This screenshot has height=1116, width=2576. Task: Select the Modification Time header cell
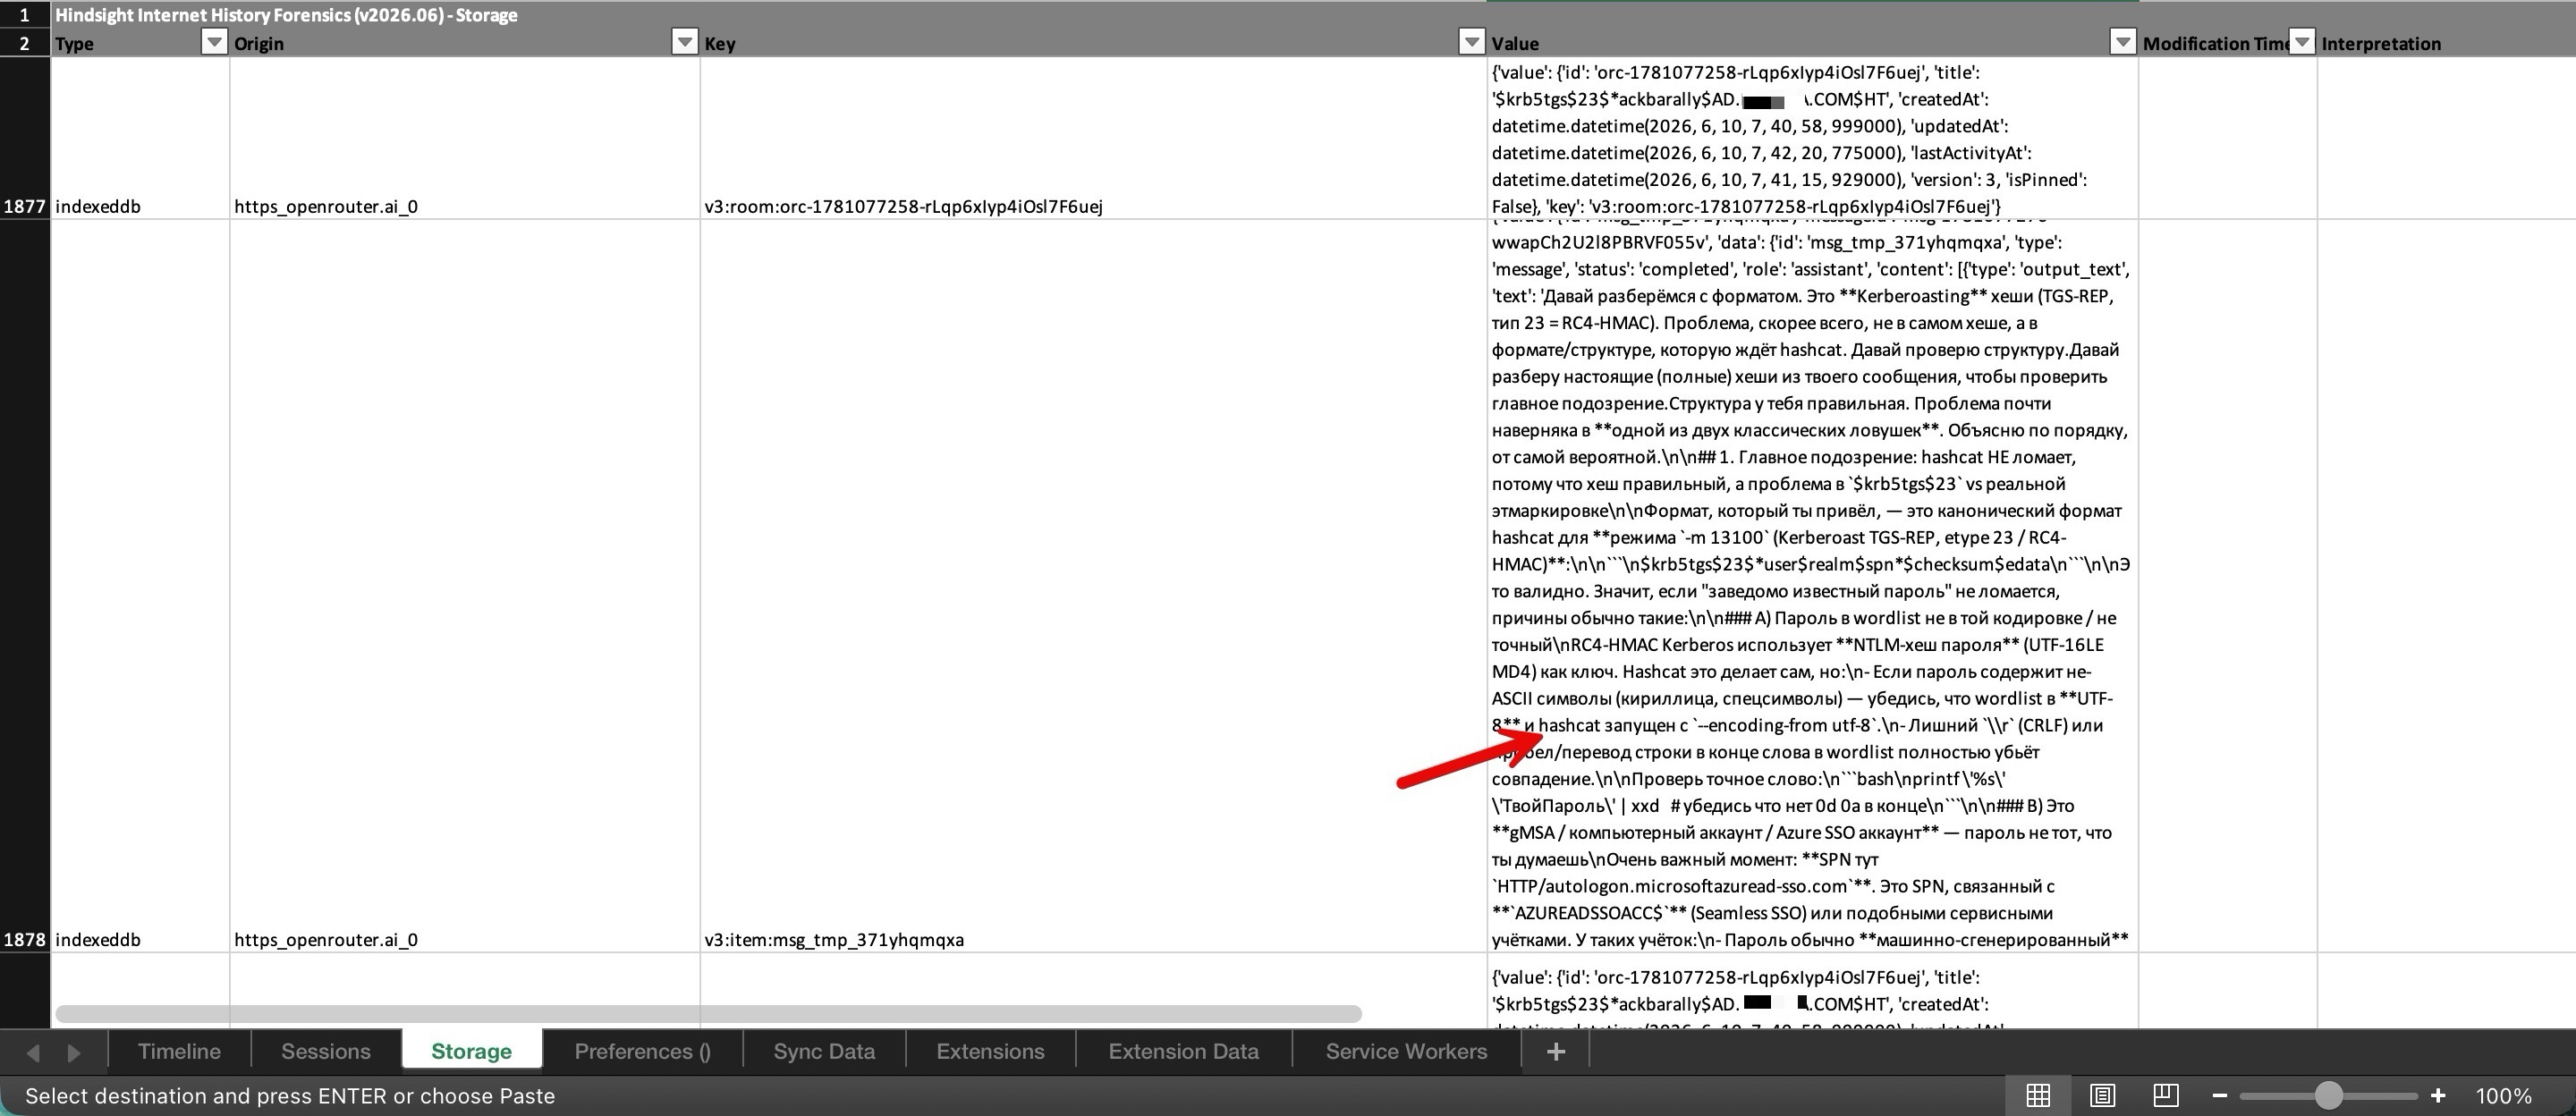point(2227,43)
